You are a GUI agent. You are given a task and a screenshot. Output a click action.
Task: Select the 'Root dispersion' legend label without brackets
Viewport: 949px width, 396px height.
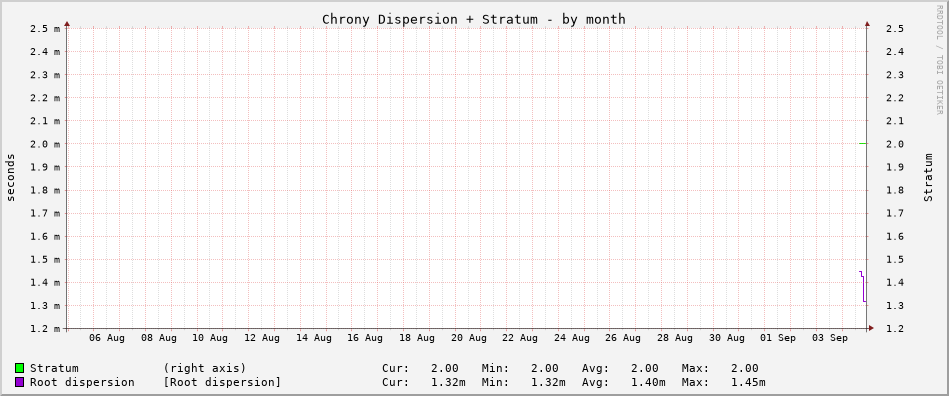tap(82, 383)
